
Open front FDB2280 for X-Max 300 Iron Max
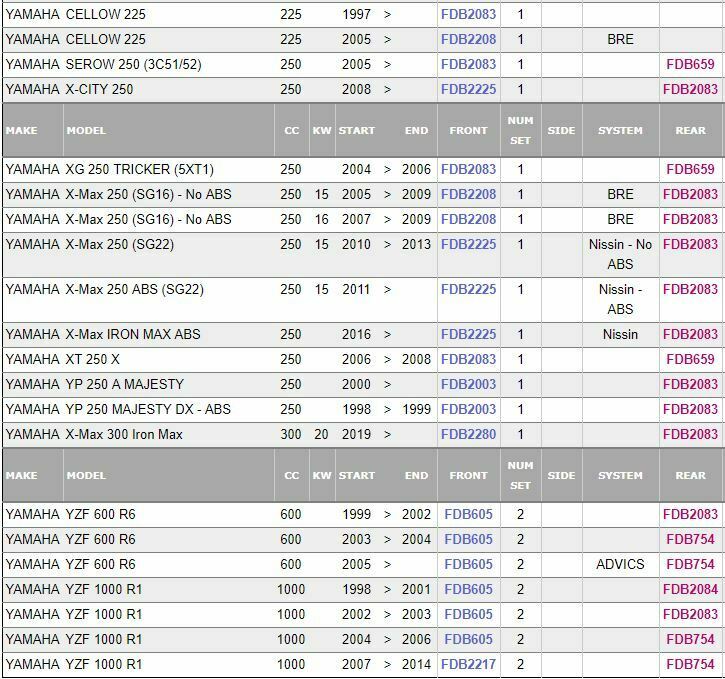click(x=468, y=434)
